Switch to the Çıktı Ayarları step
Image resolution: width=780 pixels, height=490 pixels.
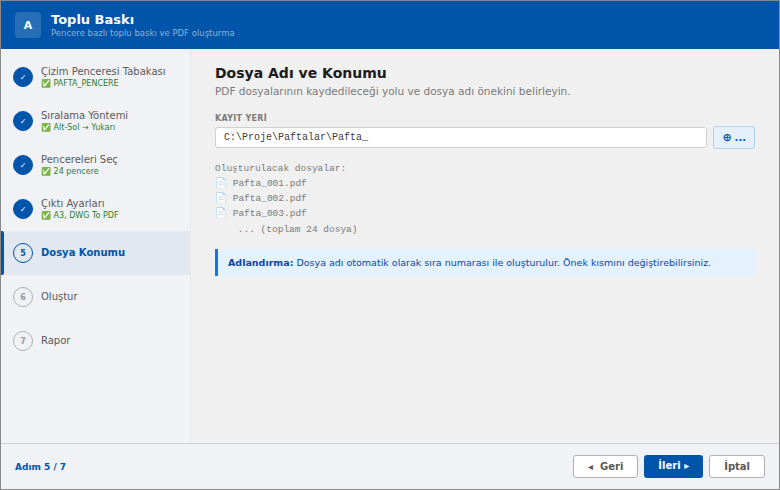tap(96, 209)
